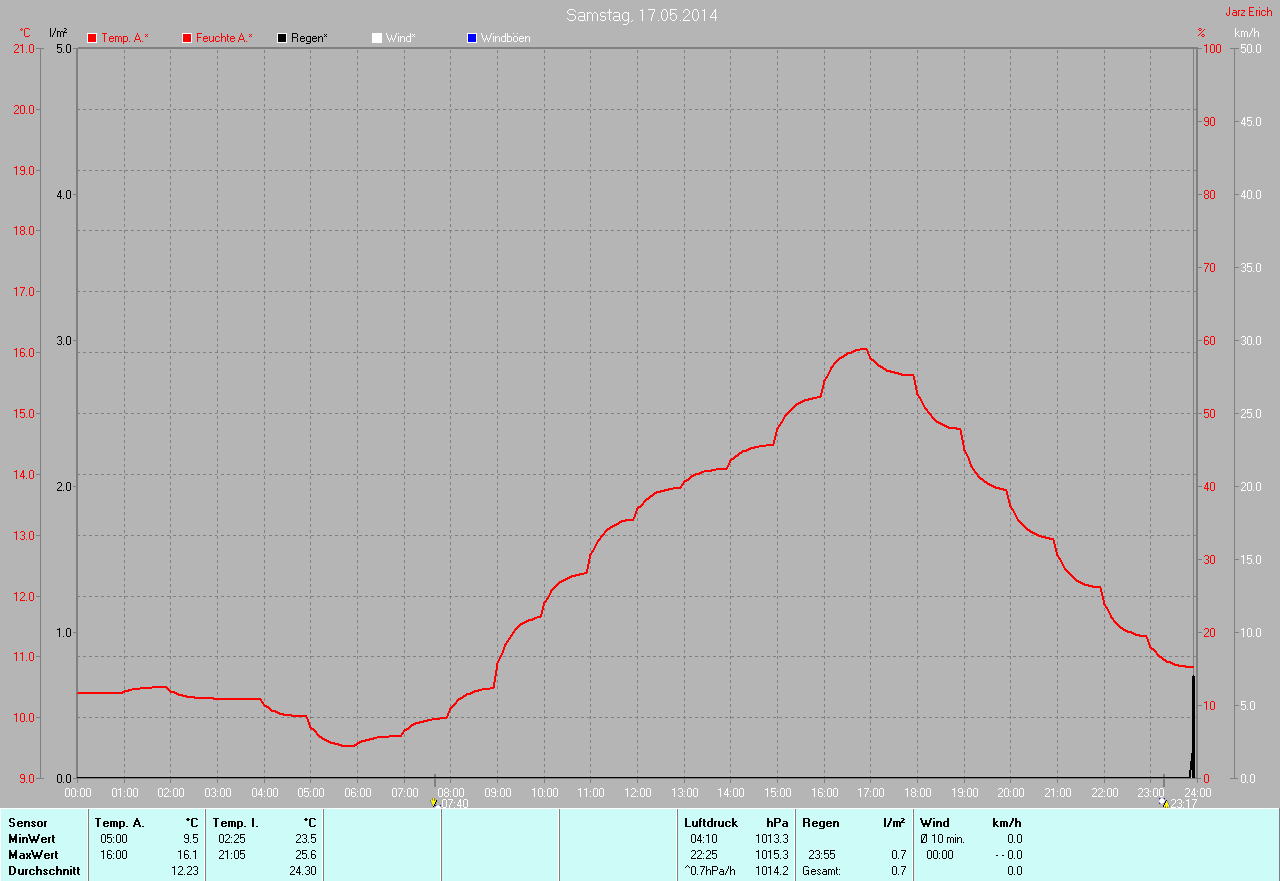This screenshot has width=1280, height=881.
Task: Click the minimum indoor temperature '23.5'
Action: (x=306, y=839)
